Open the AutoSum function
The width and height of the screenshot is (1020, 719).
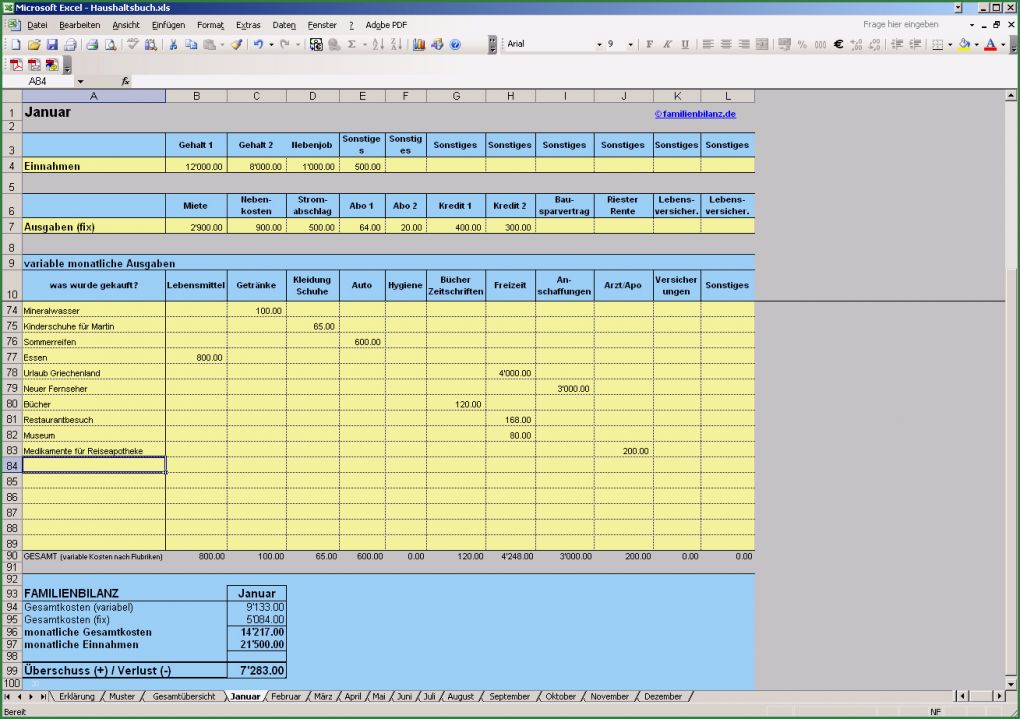(354, 44)
